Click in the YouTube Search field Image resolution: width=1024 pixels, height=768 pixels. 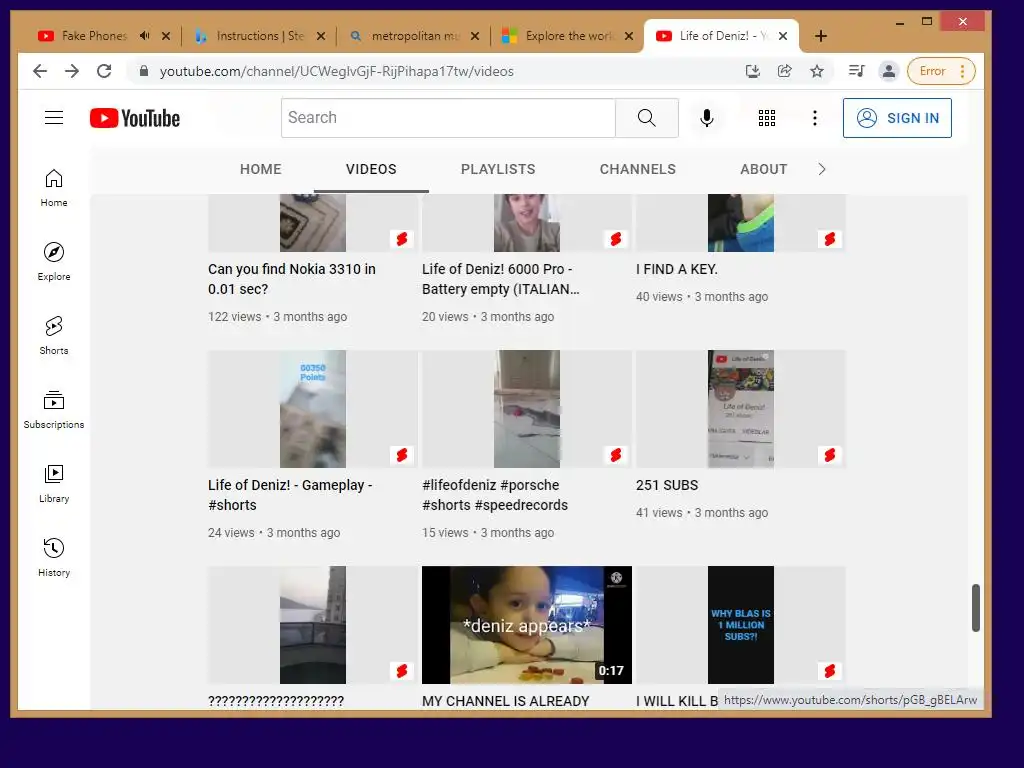point(448,118)
